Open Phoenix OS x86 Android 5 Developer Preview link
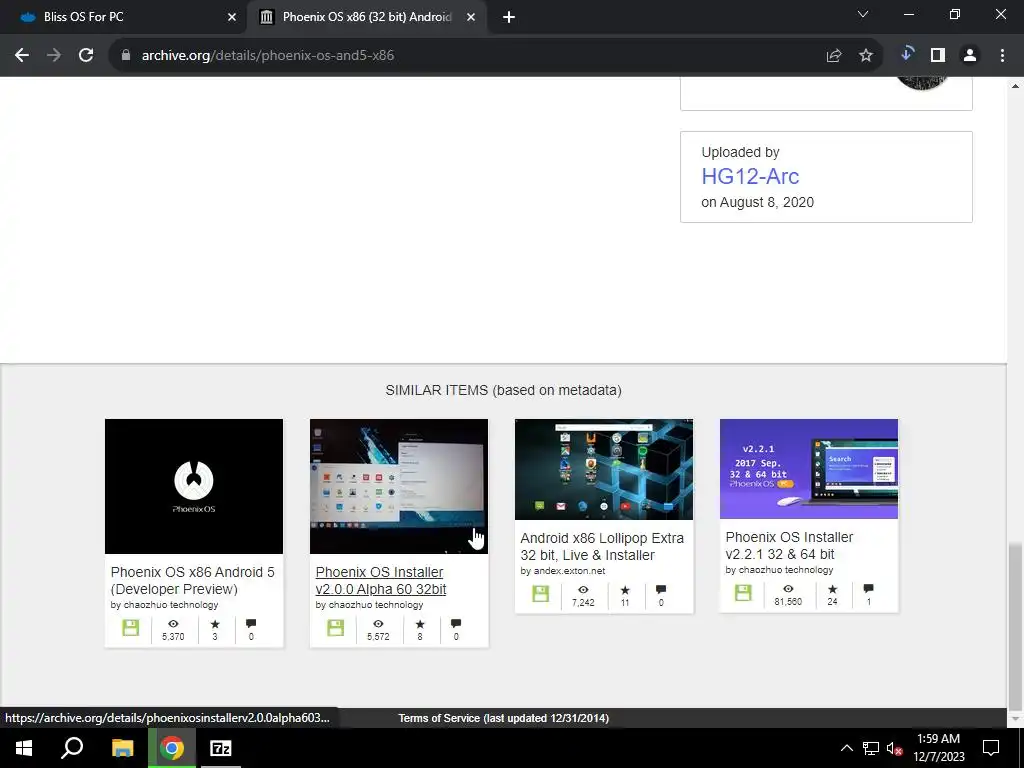This screenshot has height=768, width=1024. coord(193,581)
